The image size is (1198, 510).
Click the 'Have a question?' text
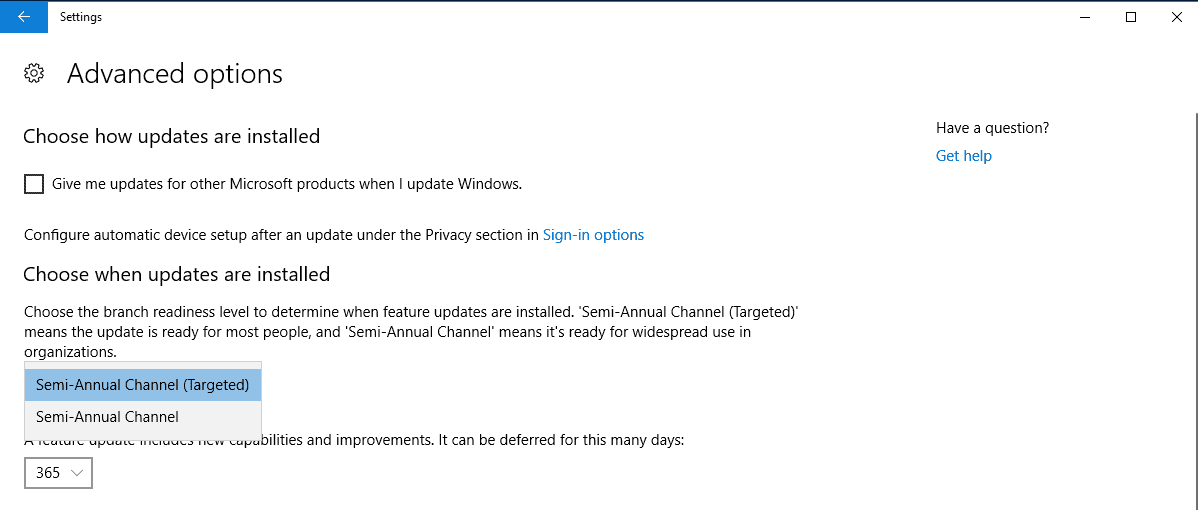click(992, 128)
